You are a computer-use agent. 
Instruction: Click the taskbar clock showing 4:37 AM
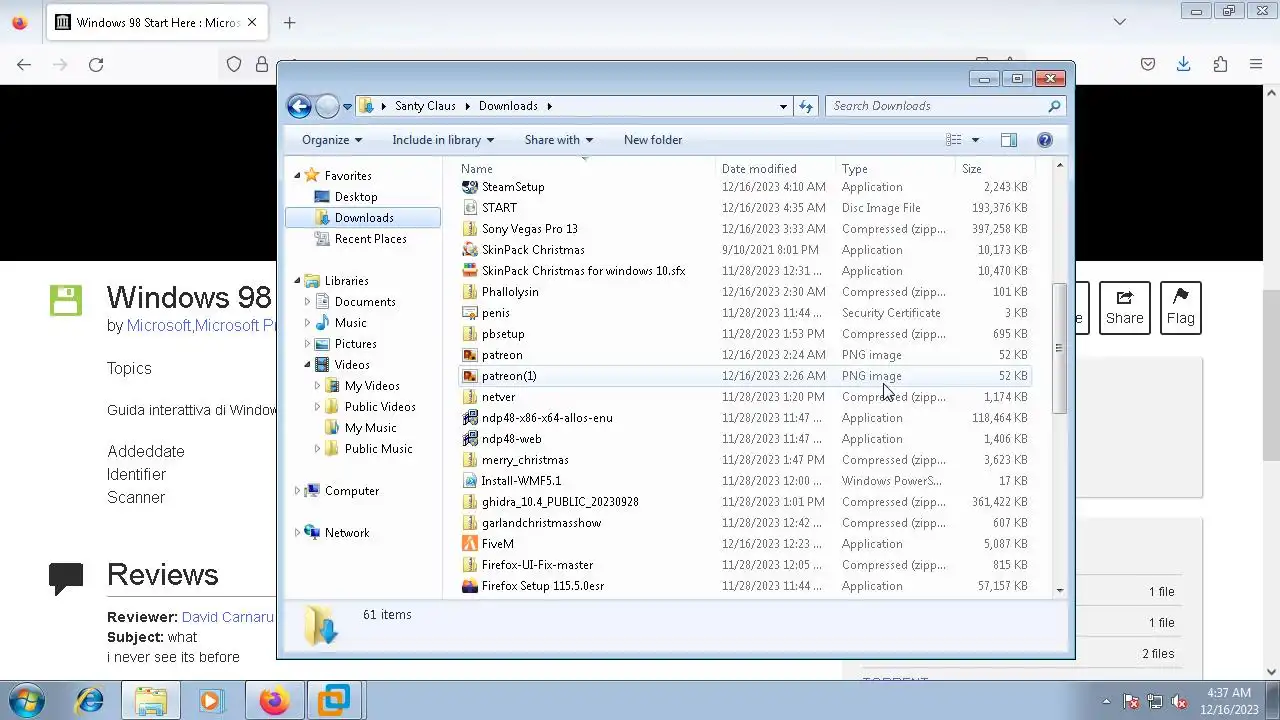[x=1229, y=701]
